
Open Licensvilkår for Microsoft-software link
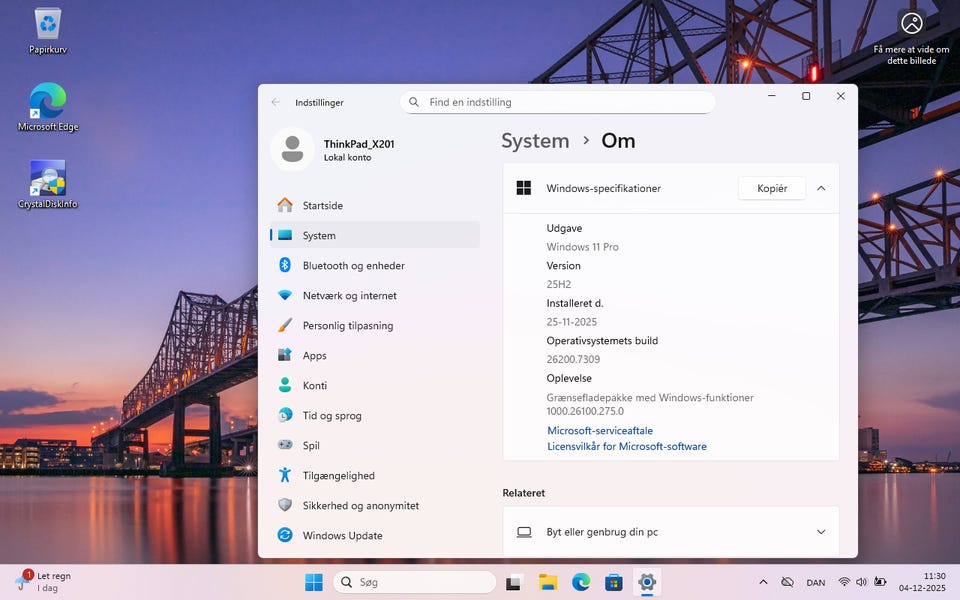click(626, 447)
